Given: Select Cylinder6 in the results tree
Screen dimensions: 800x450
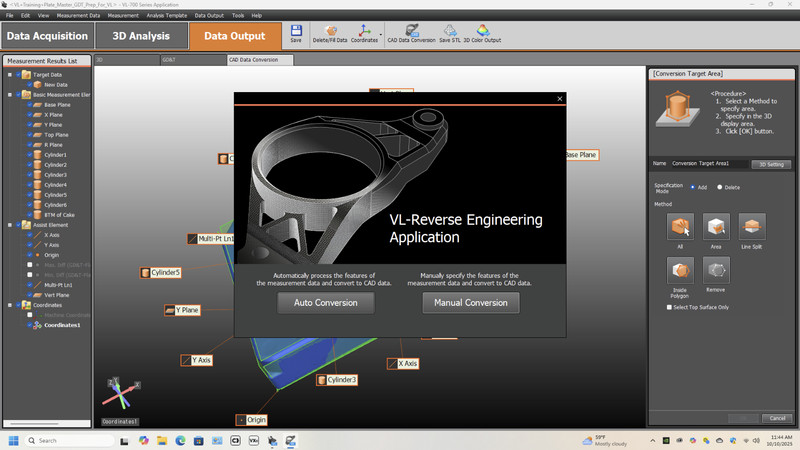Looking at the screenshot, I should coord(55,205).
